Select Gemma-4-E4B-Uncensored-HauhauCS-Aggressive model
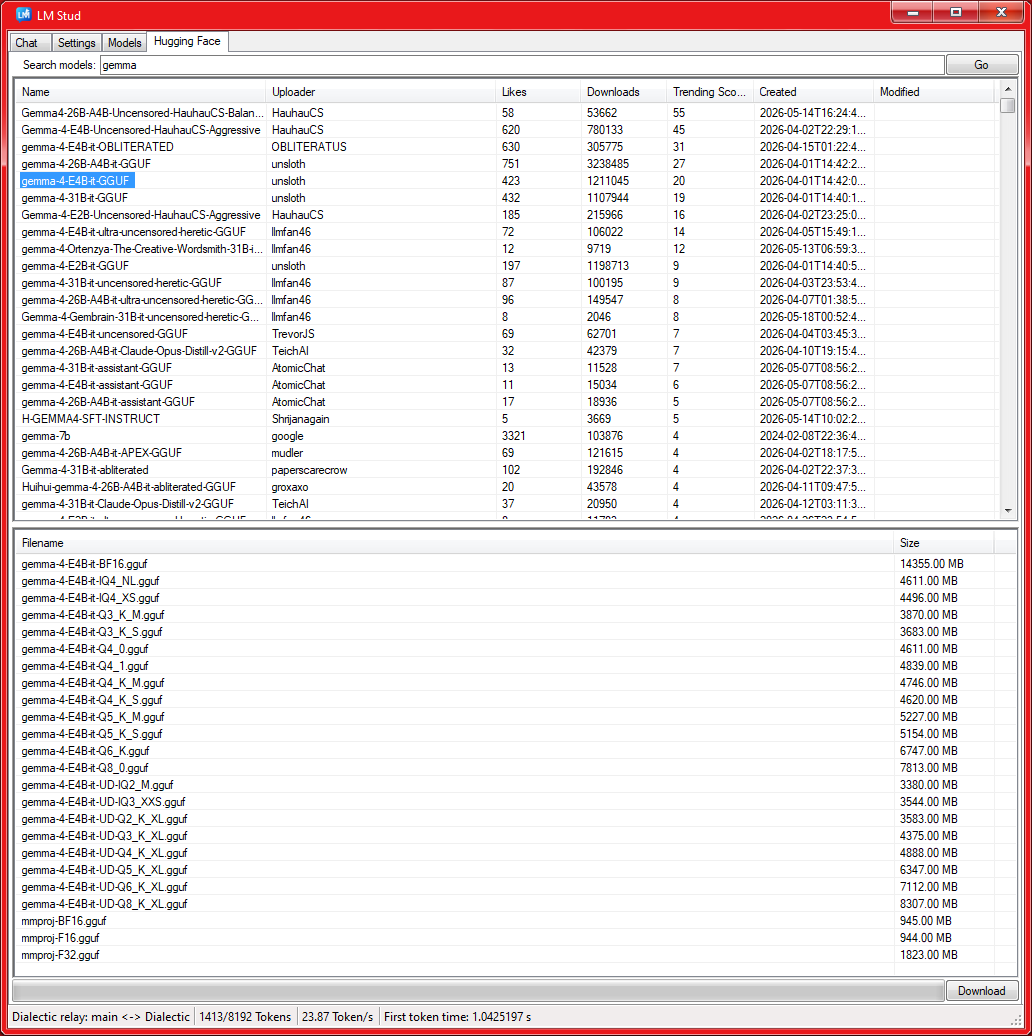 coord(505,130)
